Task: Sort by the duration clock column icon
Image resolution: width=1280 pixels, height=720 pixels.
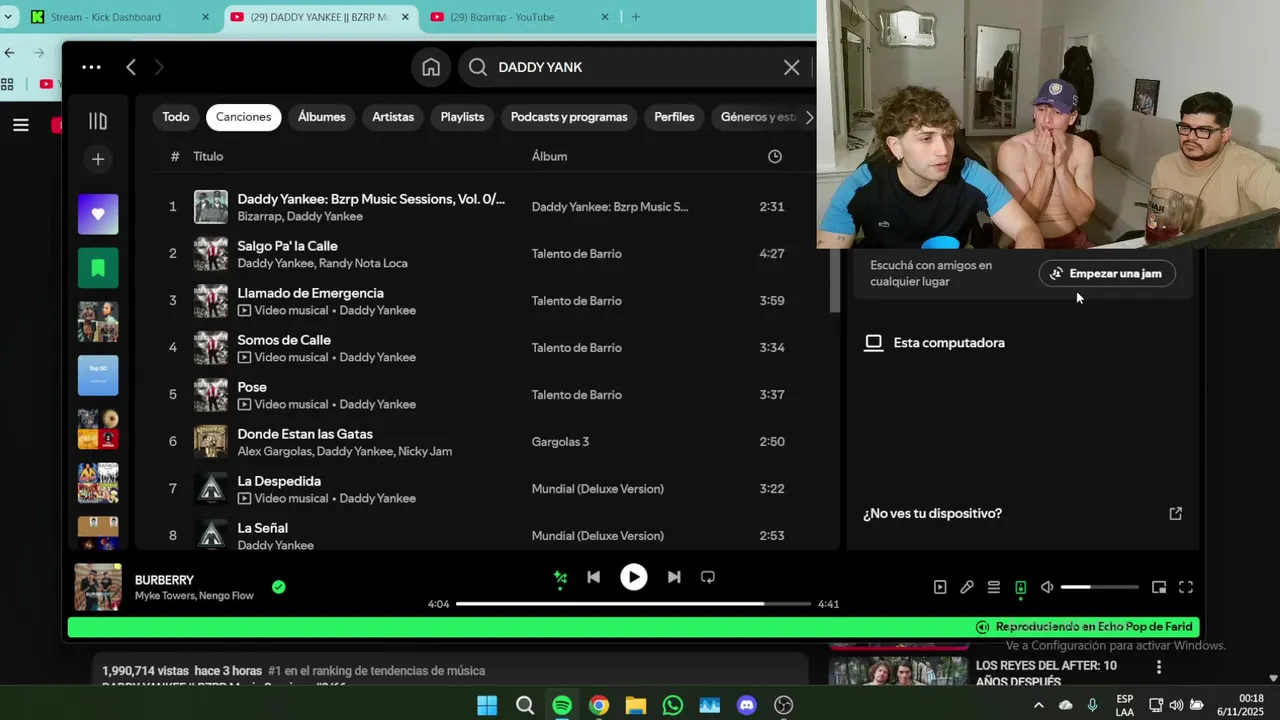Action: [775, 156]
